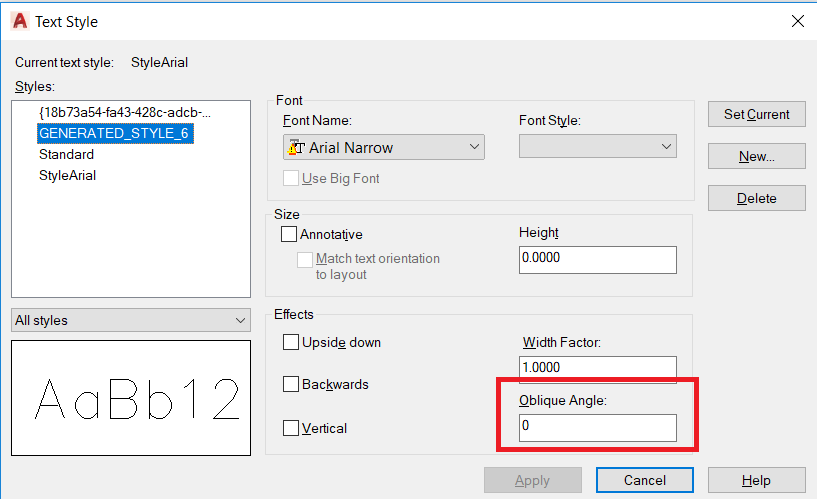Screen dimensions: 817x499
Task: Select StyleArial in the Styles list
Action: pos(67,175)
